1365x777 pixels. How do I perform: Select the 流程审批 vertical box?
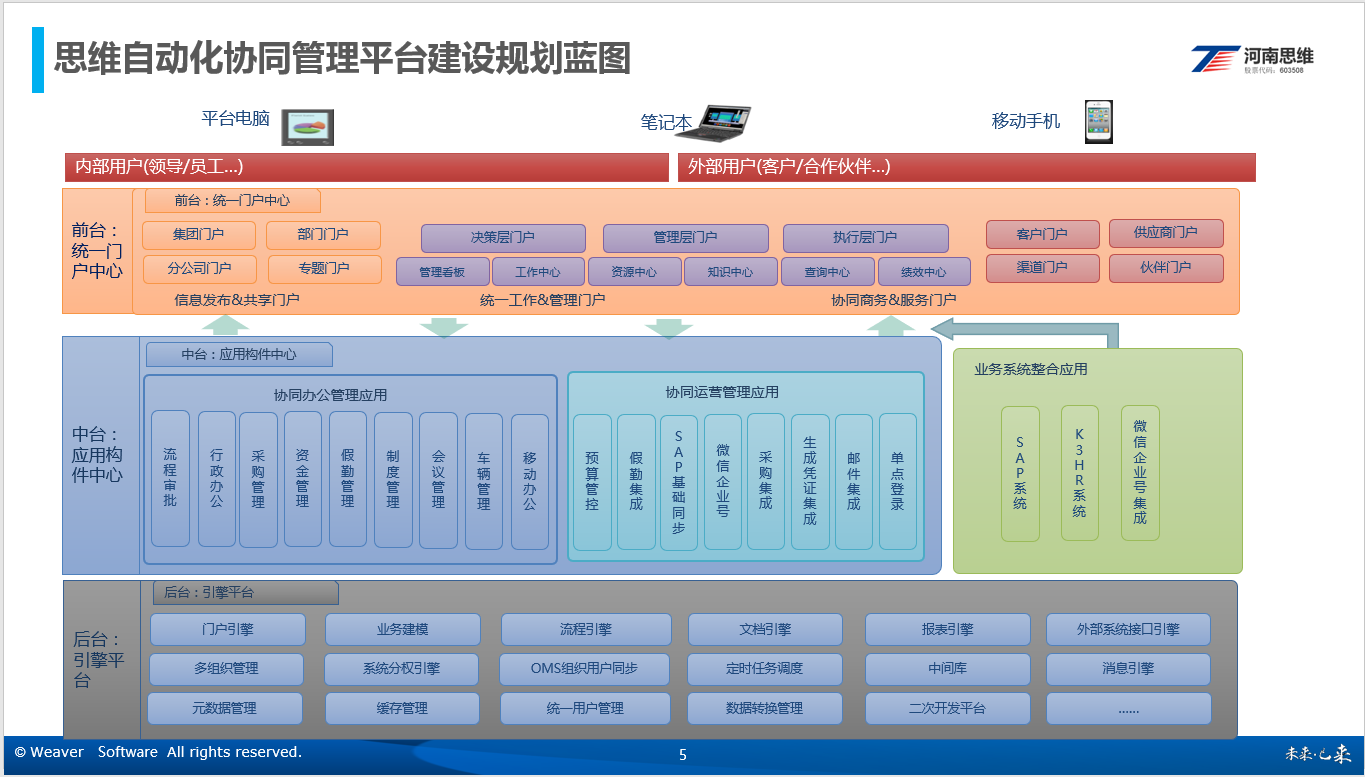click(170, 478)
